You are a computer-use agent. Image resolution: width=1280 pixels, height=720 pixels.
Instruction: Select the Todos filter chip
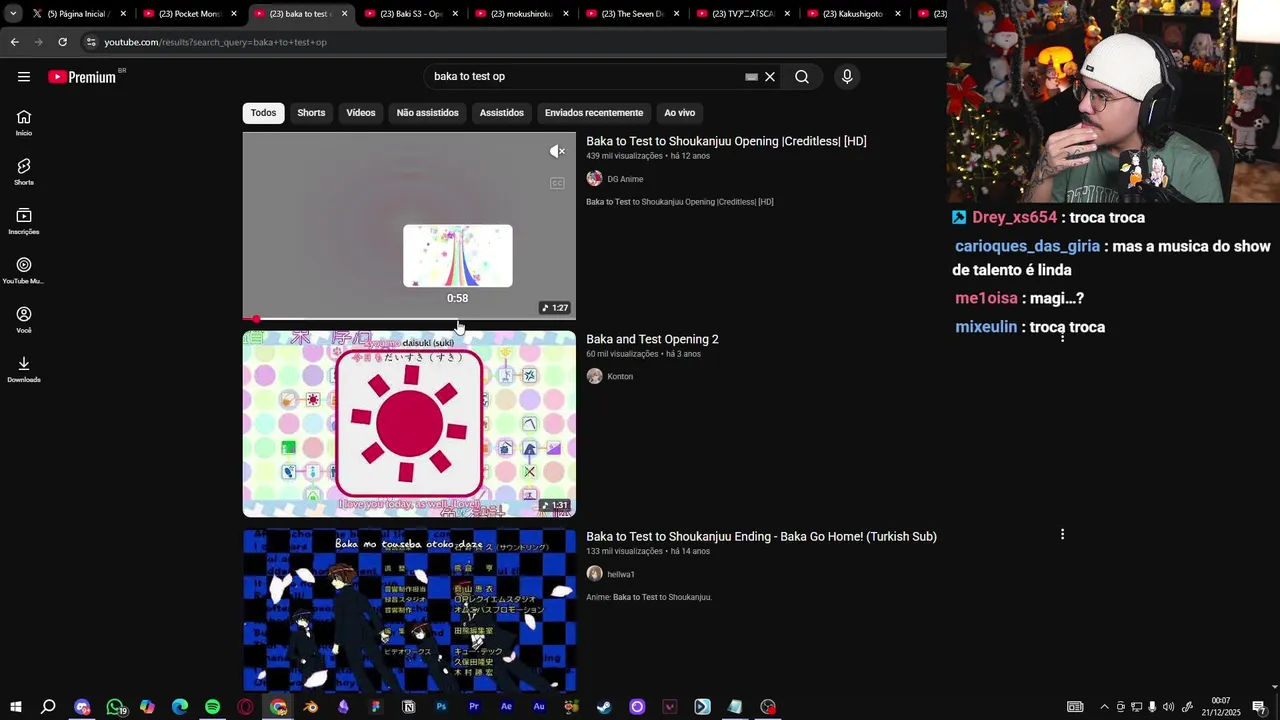coord(263,113)
